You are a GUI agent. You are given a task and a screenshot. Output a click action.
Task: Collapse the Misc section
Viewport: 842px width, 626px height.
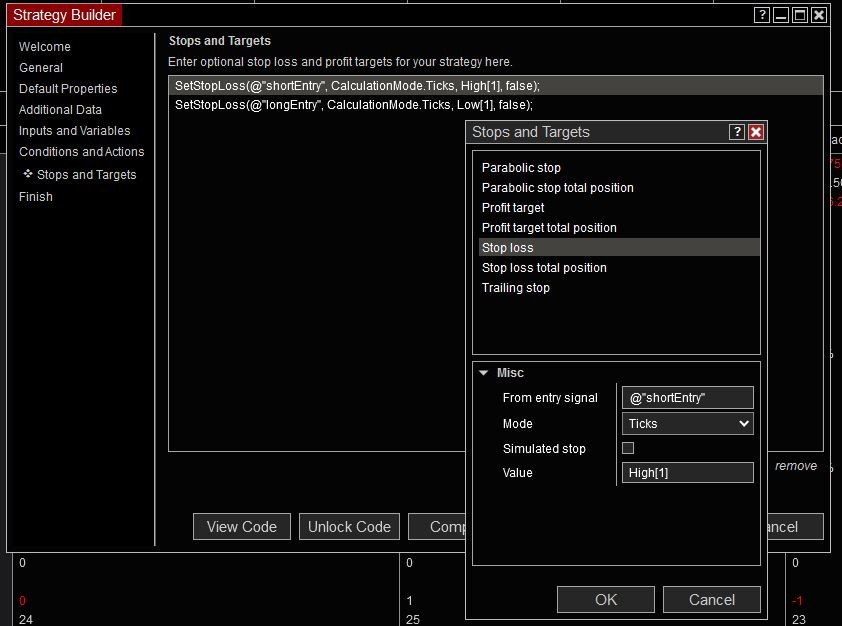483,373
